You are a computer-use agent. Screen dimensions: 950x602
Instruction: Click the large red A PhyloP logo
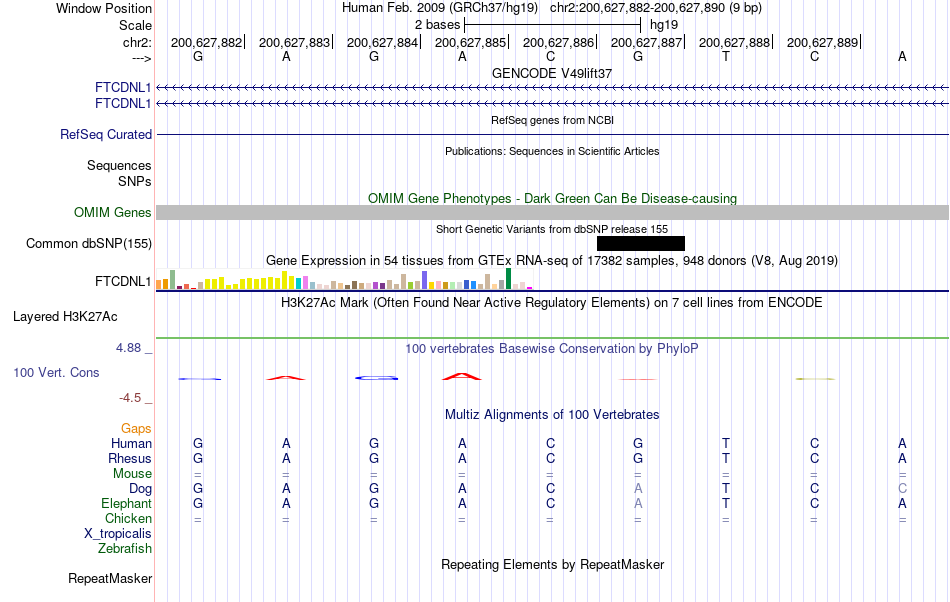[x=462, y=376]
